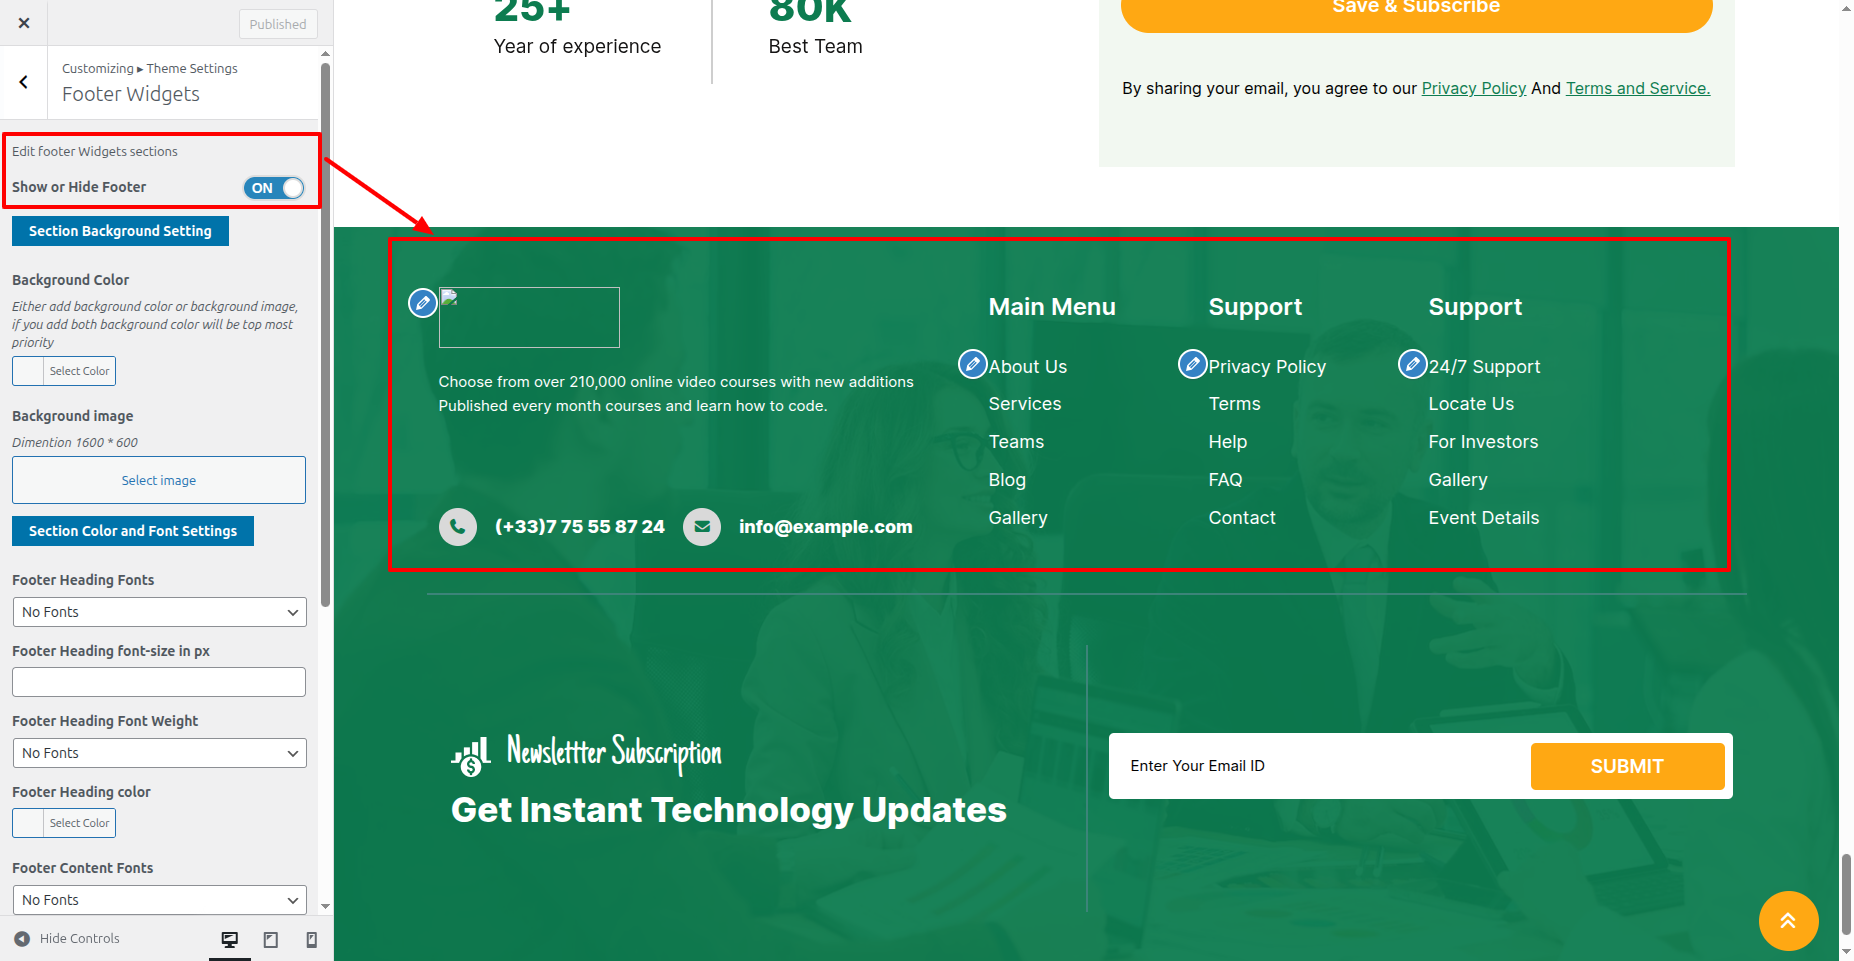Click edit pencil next to 24/7 Support
1854x961 pixels.
tap(1412, 364)
